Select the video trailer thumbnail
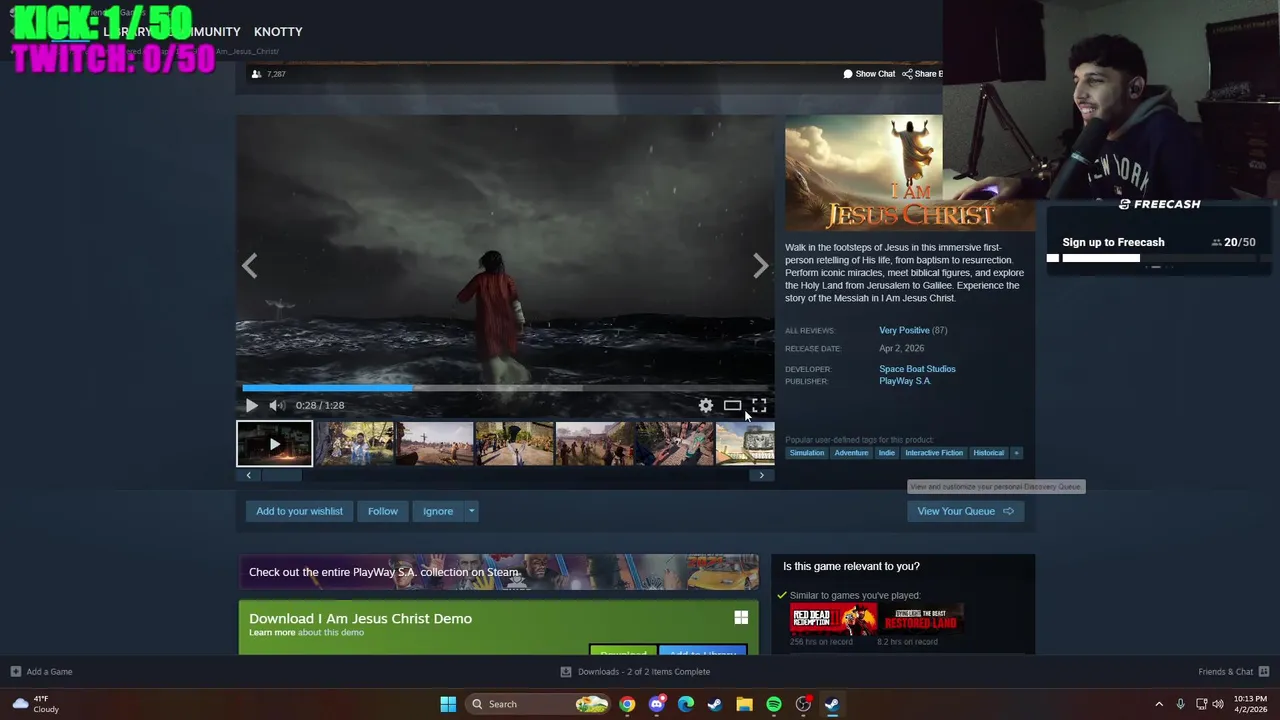 click(x=274, y=444)
